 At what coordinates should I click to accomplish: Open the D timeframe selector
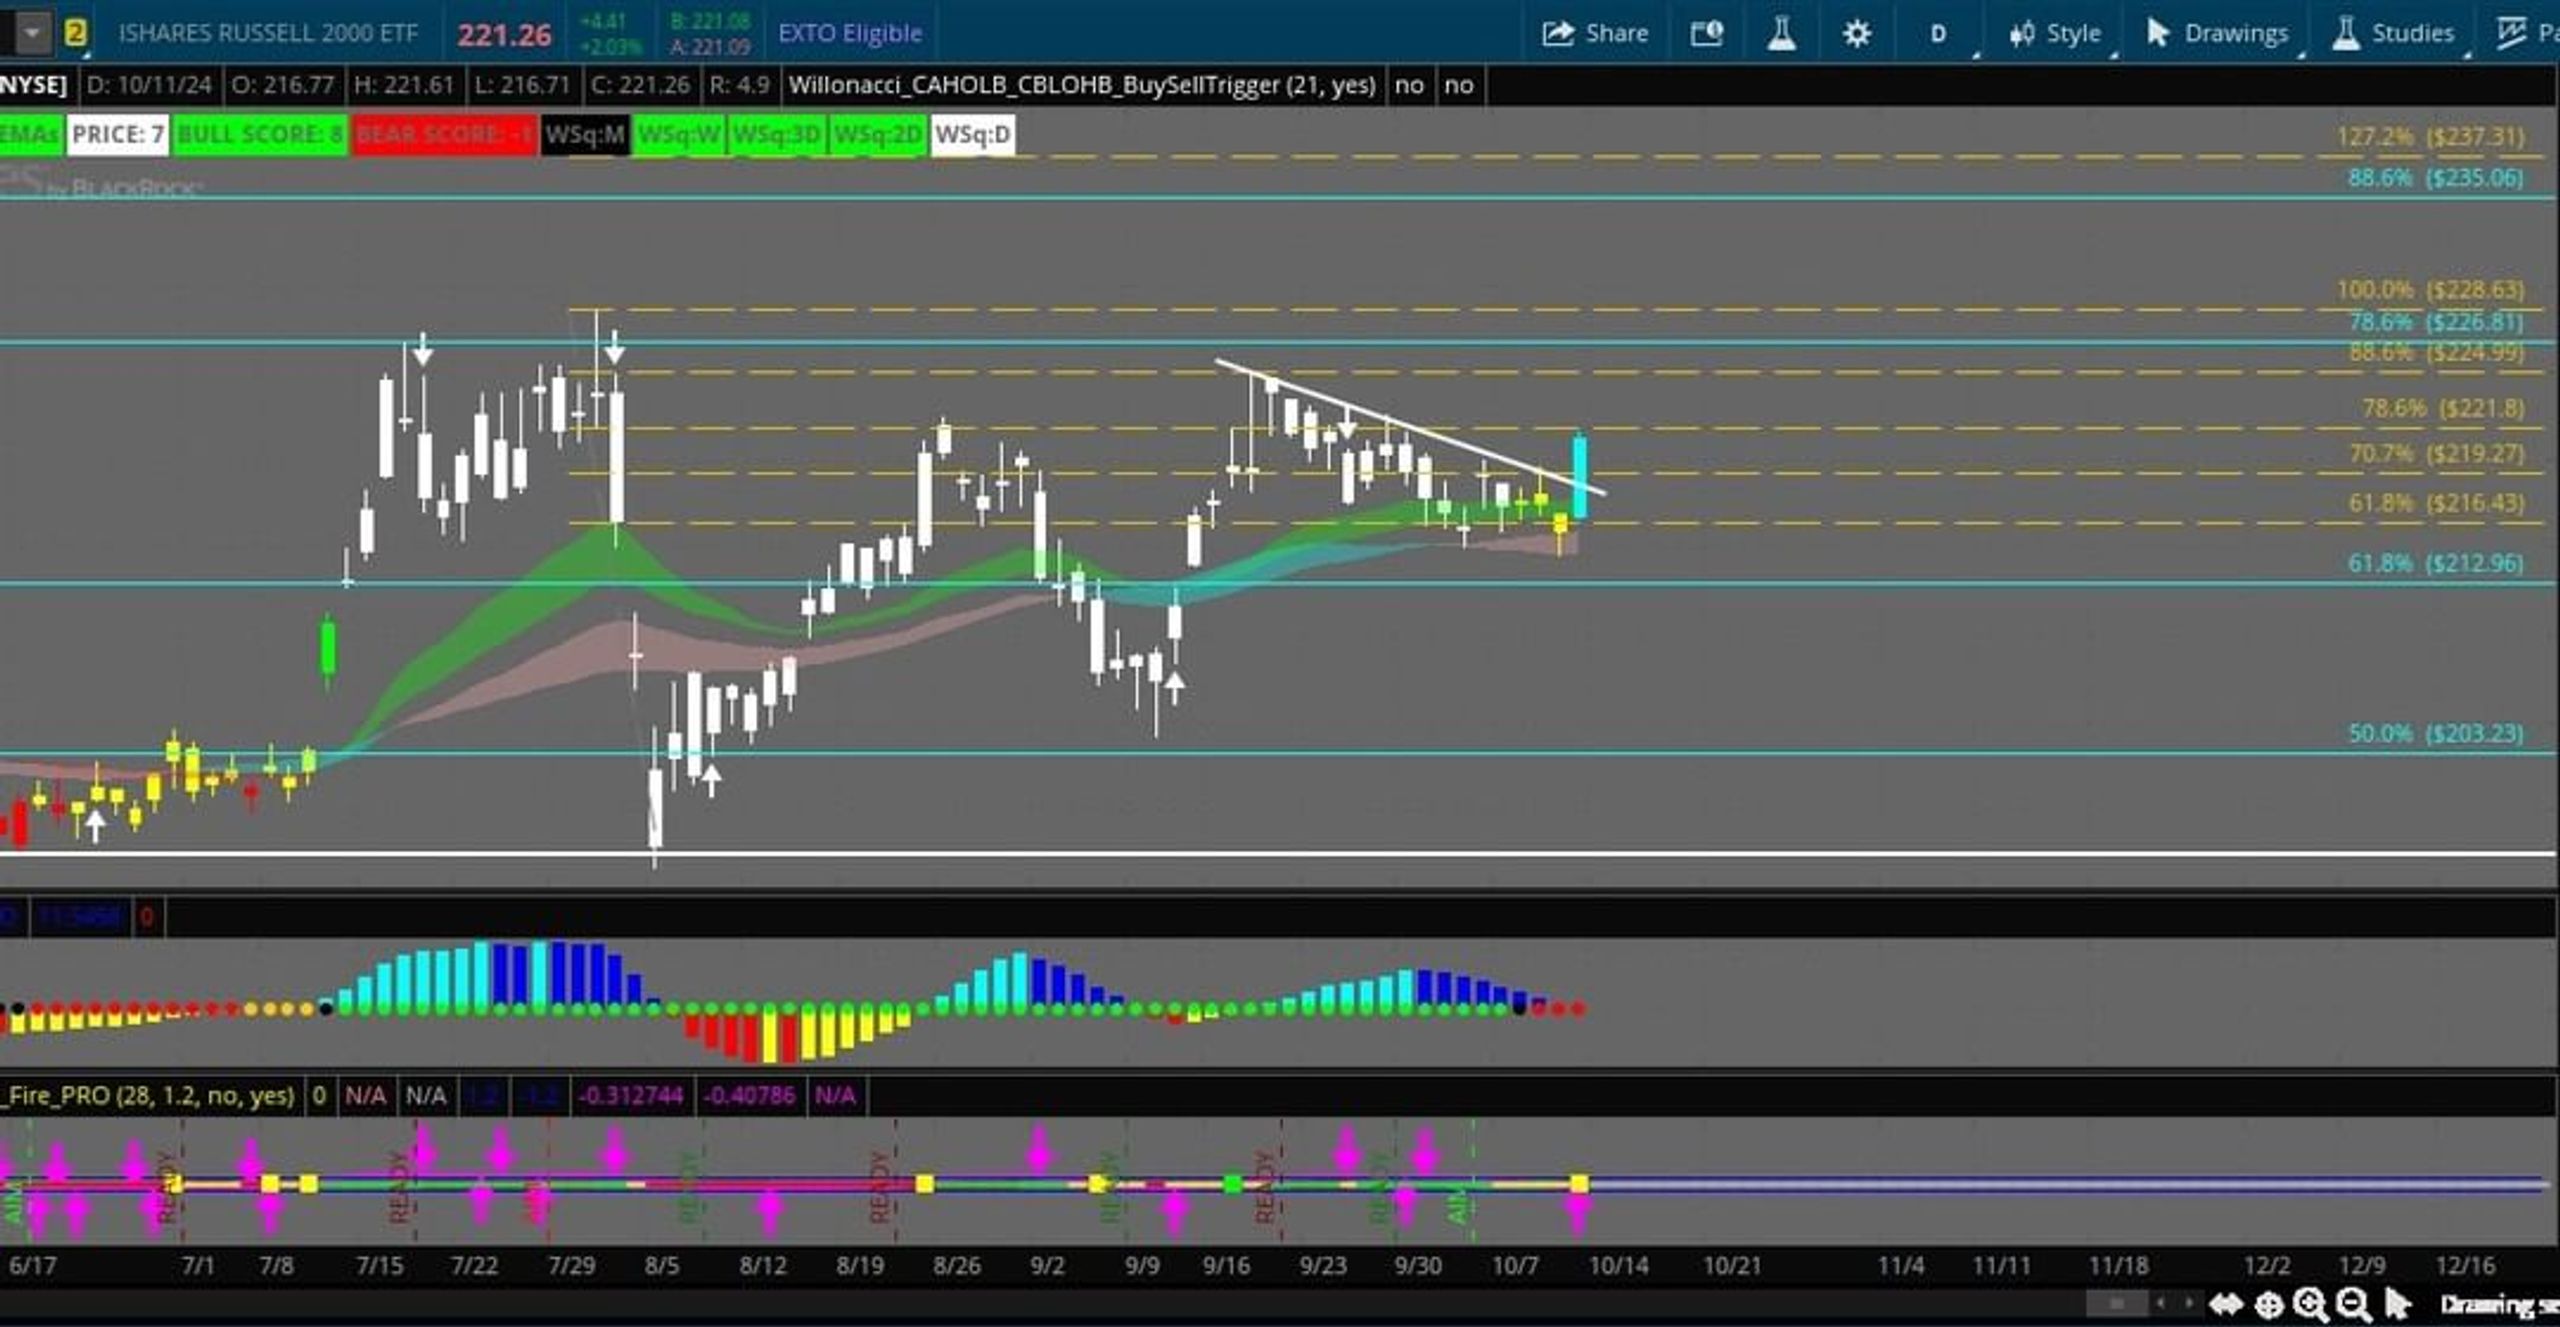point(1938,34)
